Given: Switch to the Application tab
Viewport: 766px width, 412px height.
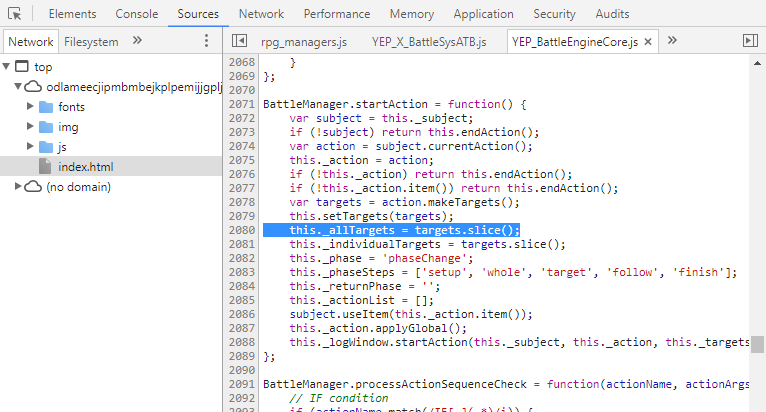Looking at the screenshot, I should [x=483, y=14].
